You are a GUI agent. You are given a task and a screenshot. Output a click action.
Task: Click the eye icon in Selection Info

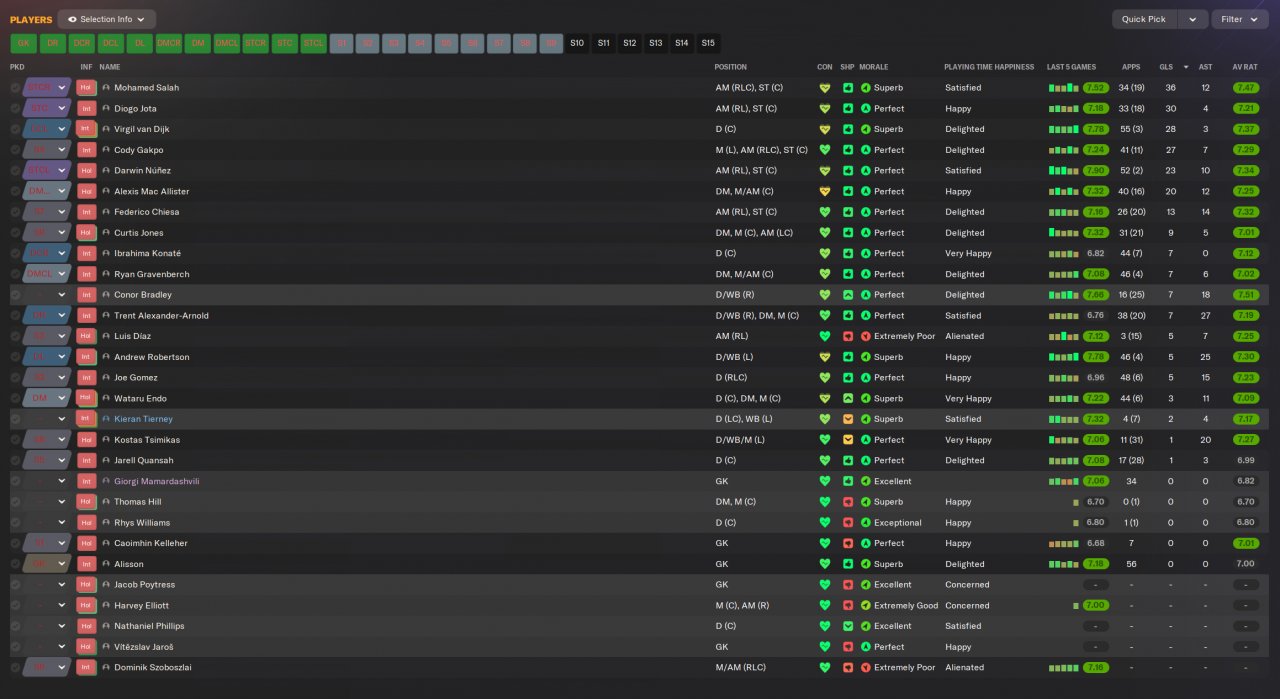(72, 19)
